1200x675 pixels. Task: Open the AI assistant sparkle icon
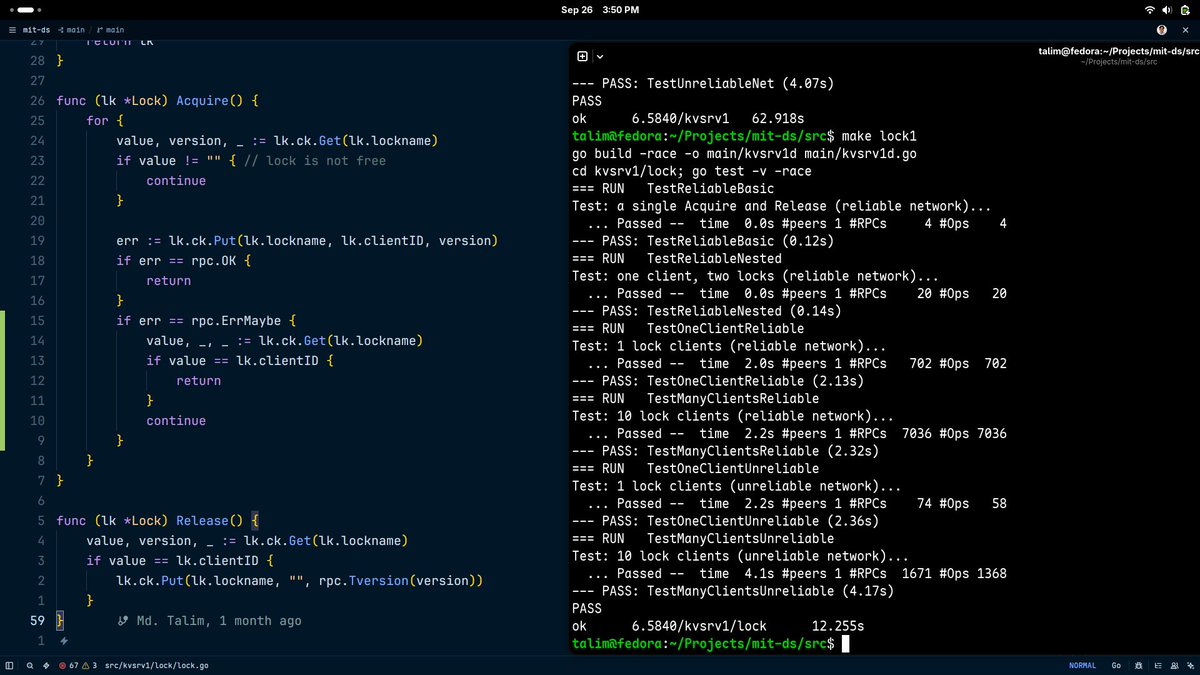[x=1190, y=666]
